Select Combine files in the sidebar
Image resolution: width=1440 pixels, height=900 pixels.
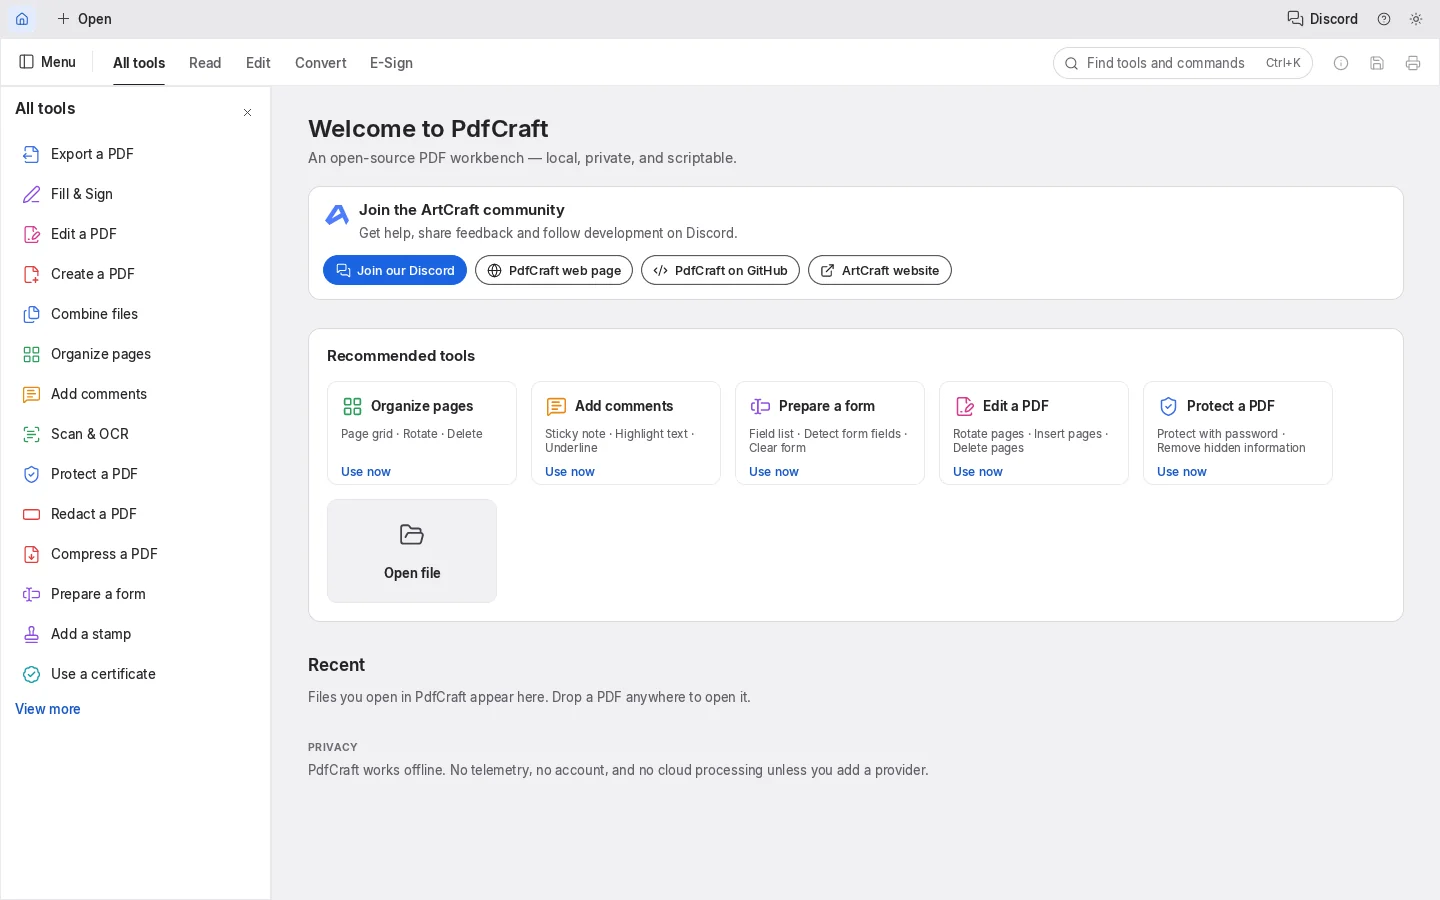coord(135,314)
